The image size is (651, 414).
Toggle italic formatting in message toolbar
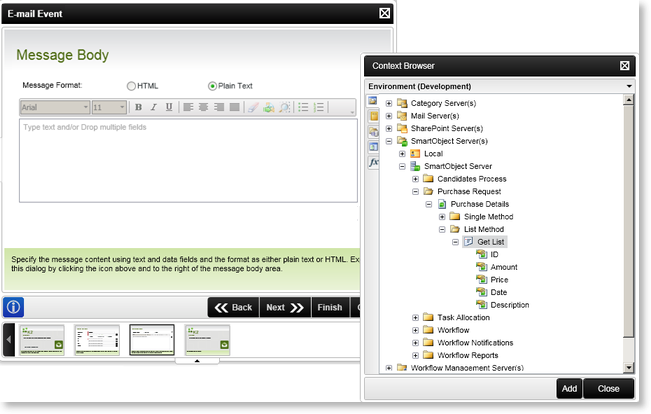(x=154, y=107)
